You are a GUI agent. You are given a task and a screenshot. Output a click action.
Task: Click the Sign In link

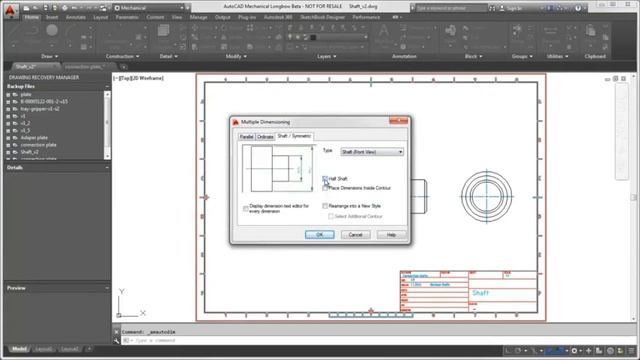tap(514, 8)
